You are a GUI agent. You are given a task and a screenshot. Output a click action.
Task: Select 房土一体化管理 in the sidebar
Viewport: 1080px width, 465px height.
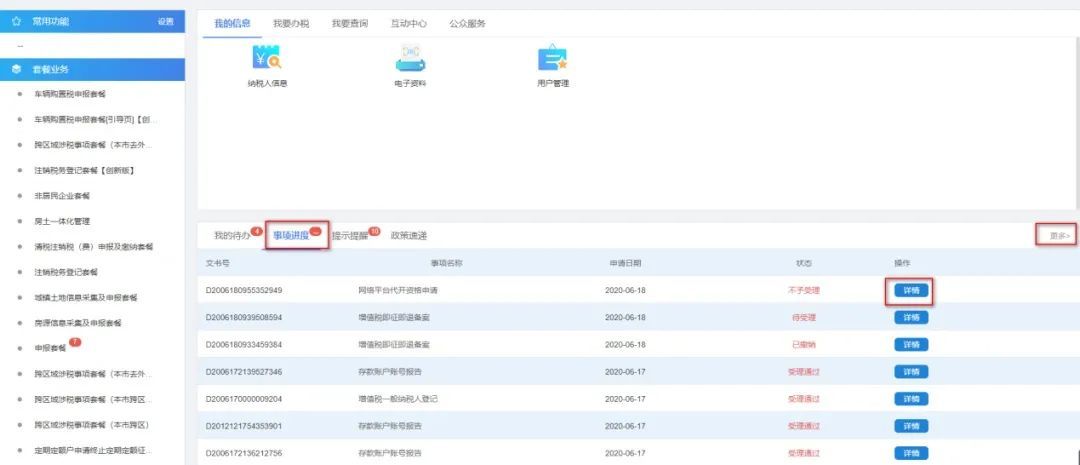pyautogui.click(x=62, y=221)
